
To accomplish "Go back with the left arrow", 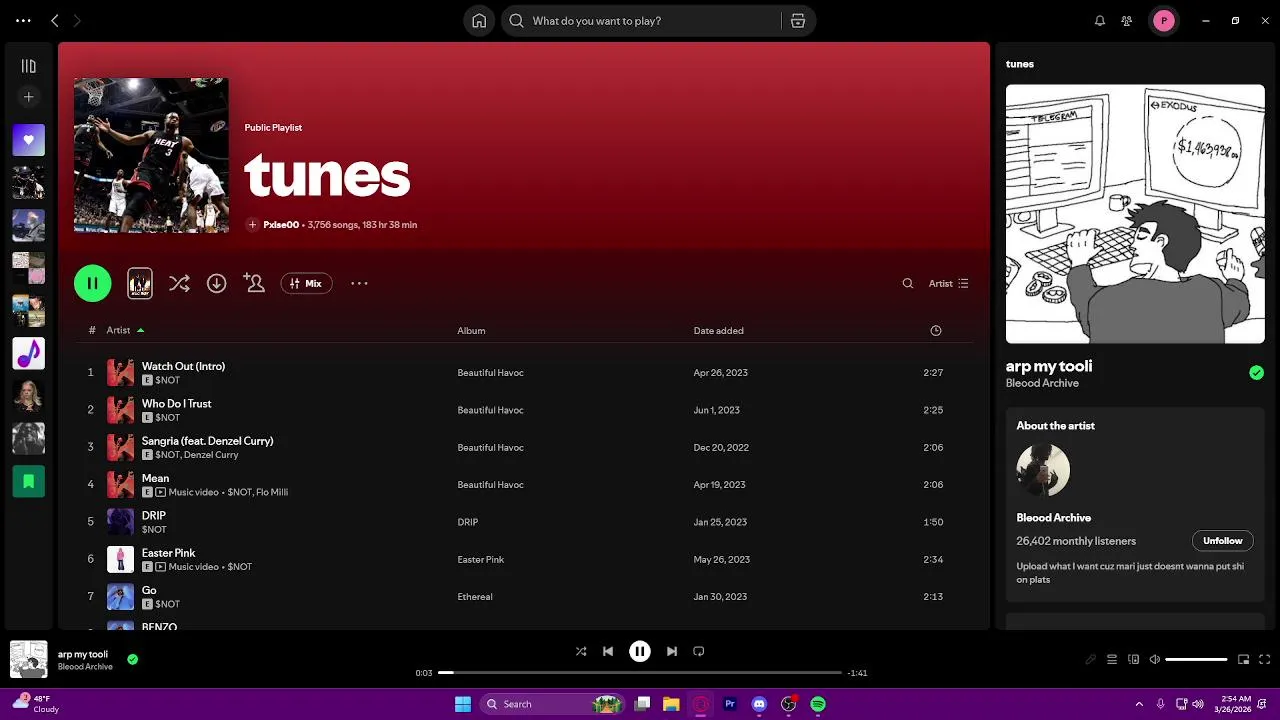I will click(x=55, y=21).
